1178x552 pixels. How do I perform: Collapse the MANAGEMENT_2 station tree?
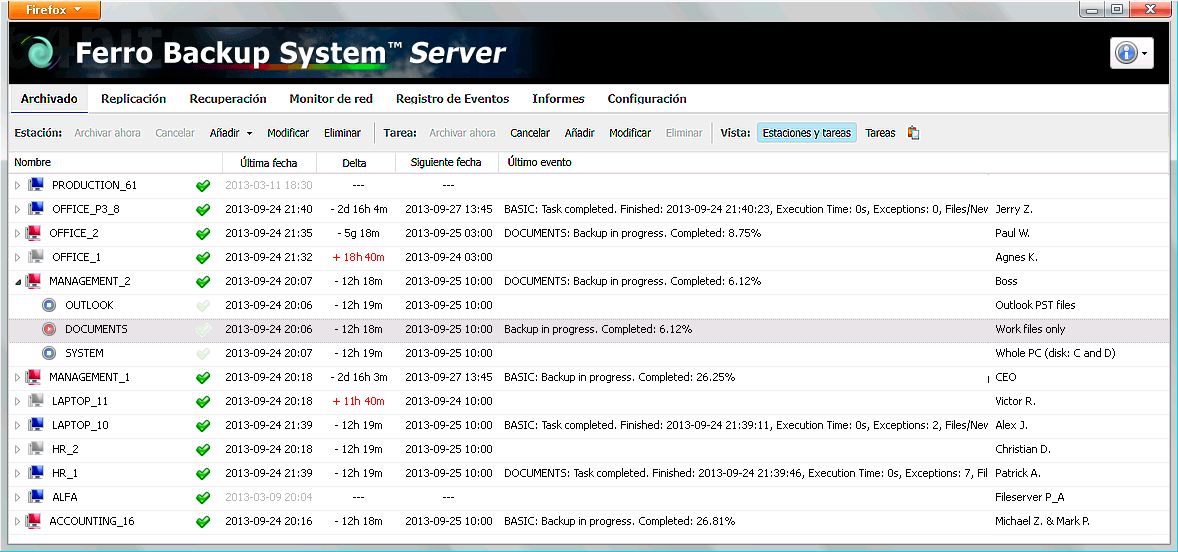click(x=17, y=281)
